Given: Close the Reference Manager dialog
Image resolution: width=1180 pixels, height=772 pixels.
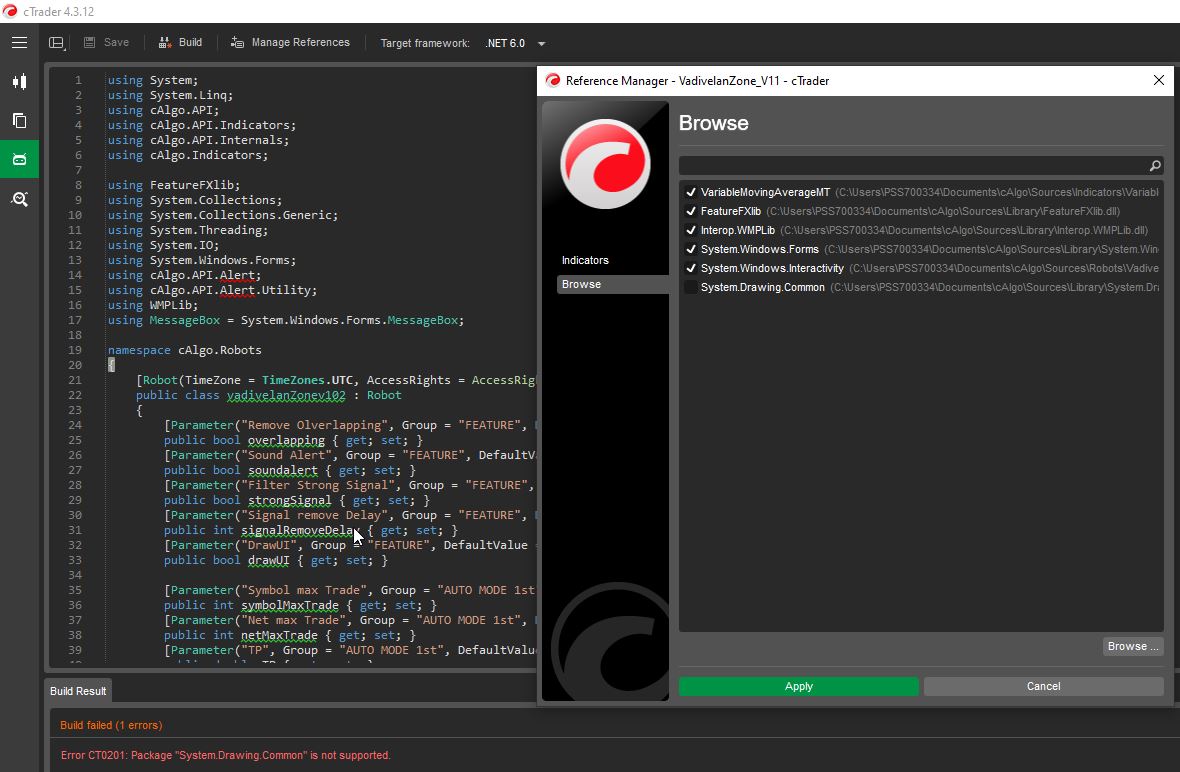Looking at the screenshot, I should [x=1159, y=81].
